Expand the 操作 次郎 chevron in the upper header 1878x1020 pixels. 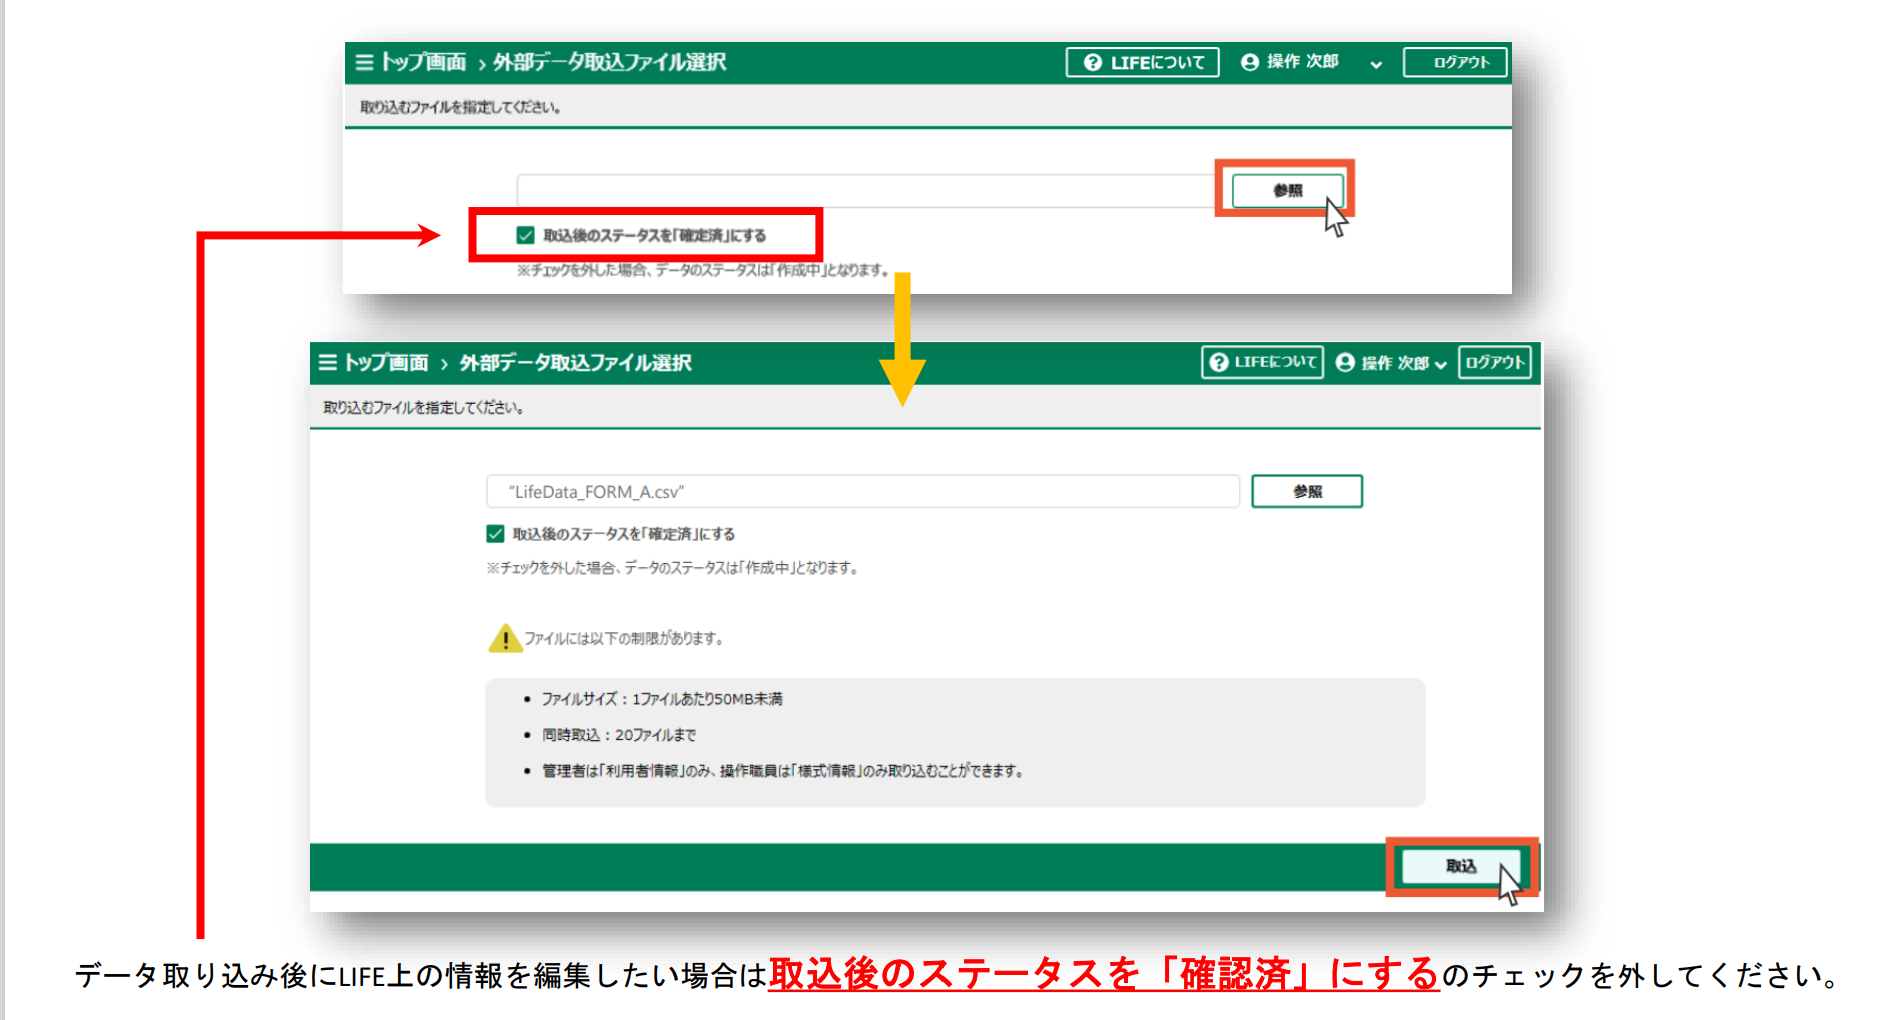coord(1376,64)
